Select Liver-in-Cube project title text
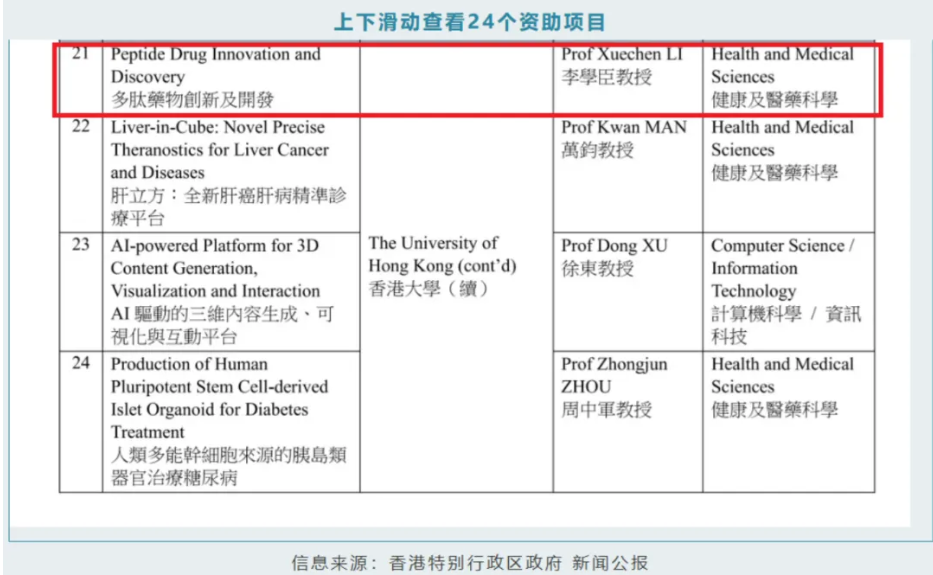 pyautogui.click(x=219, y=149)
